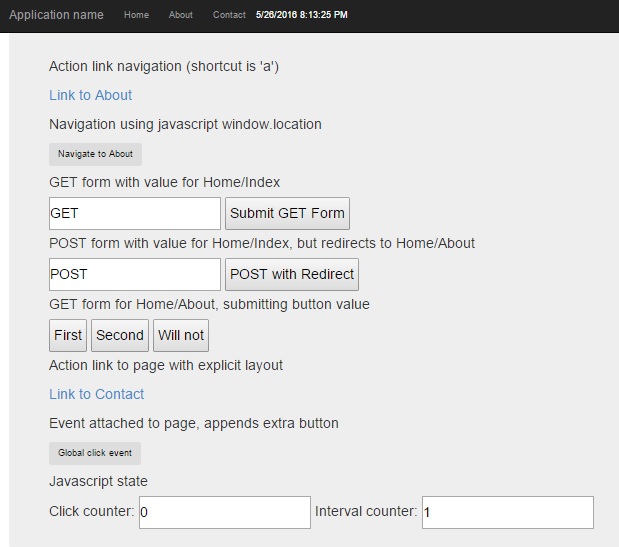
Task: Click the Application name brand link
Action: 56,15
